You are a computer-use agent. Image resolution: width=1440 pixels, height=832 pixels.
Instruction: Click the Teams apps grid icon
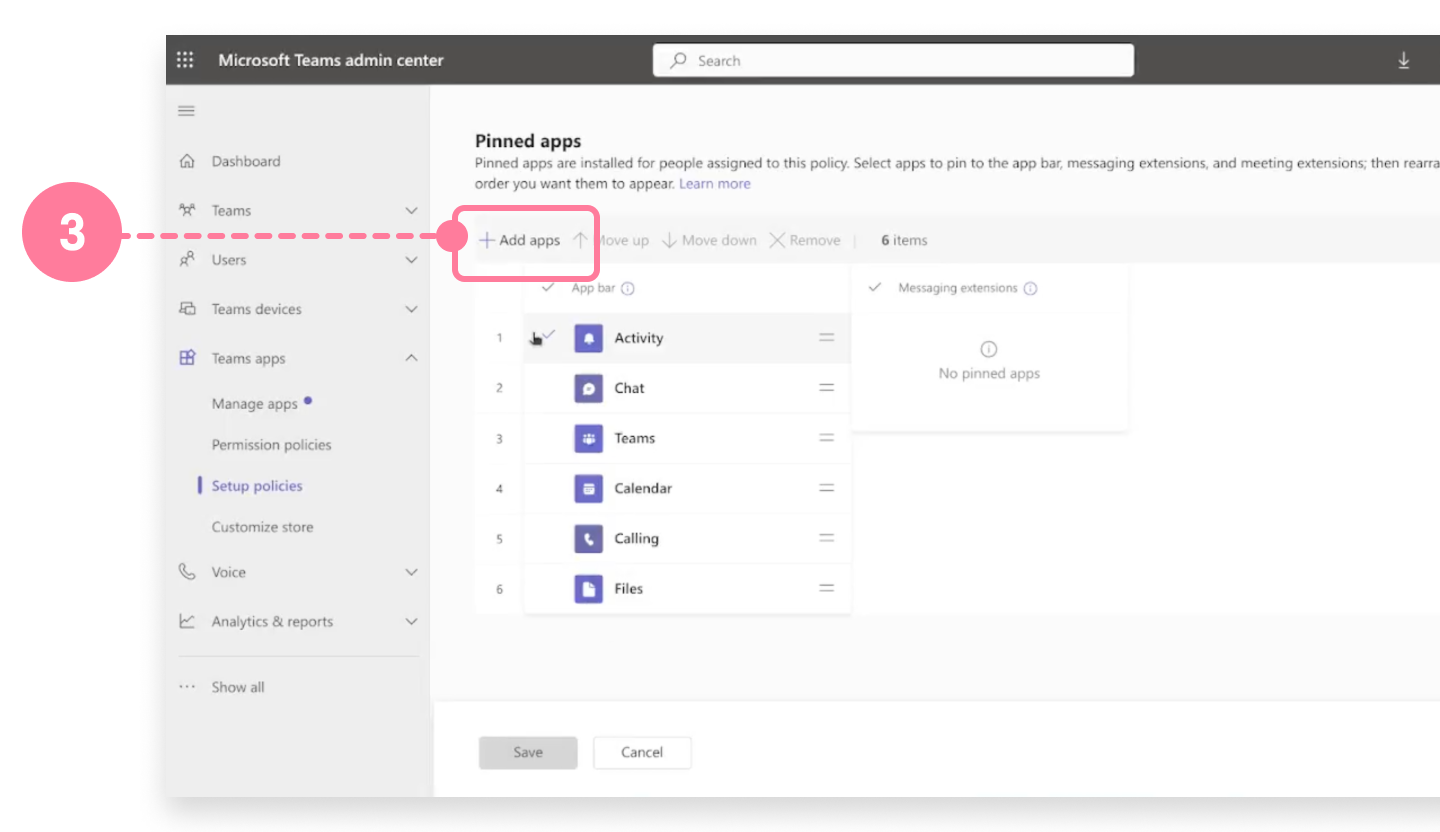coord(186,358)
